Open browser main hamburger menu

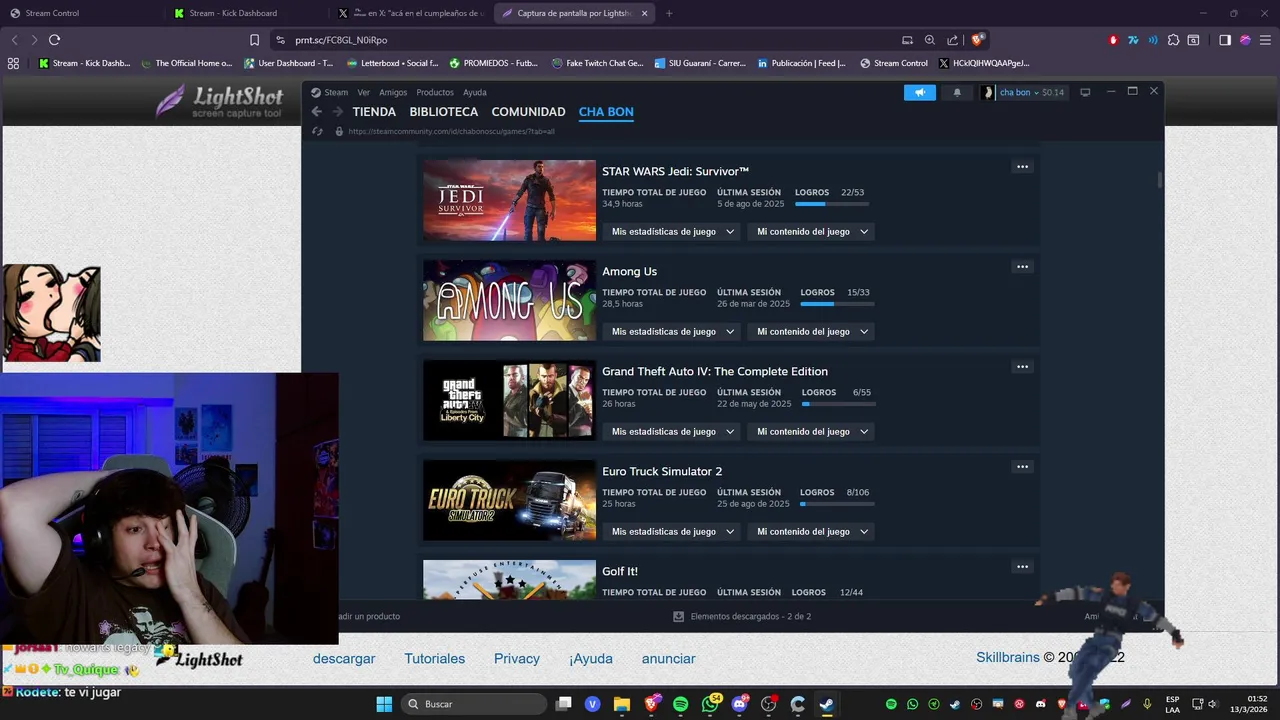(1265, 40)
